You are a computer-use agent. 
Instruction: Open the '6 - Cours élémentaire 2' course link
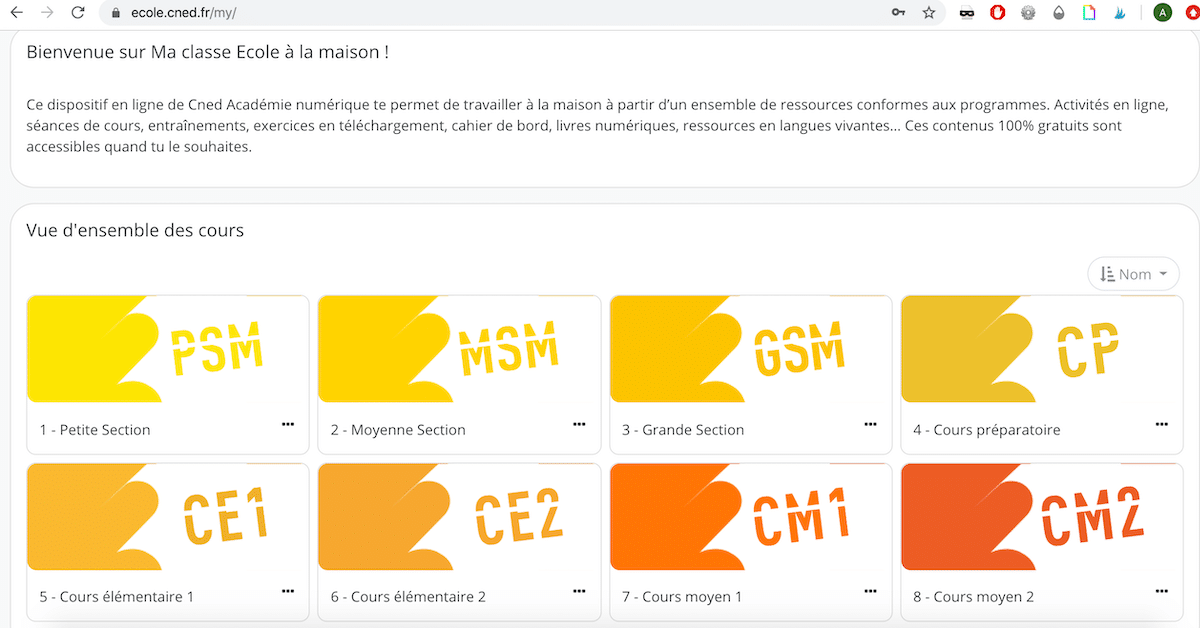click(x=408, y=597)
